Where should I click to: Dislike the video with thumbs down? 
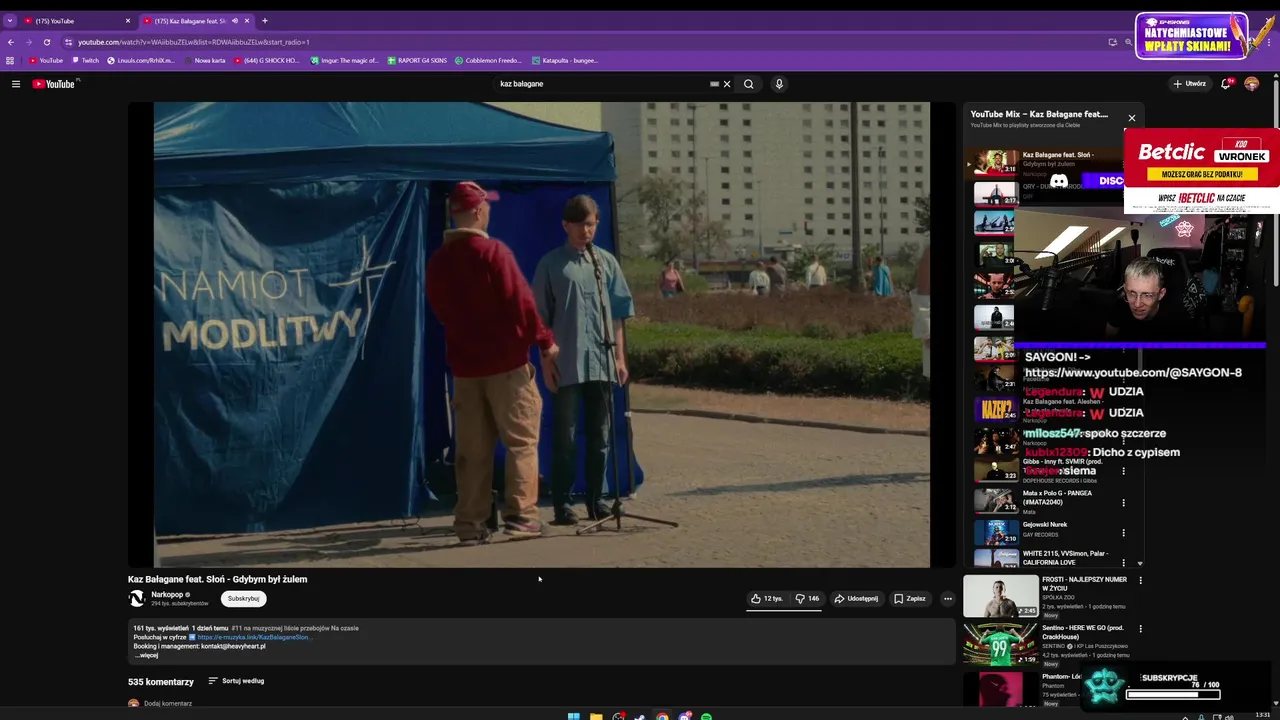807,598
